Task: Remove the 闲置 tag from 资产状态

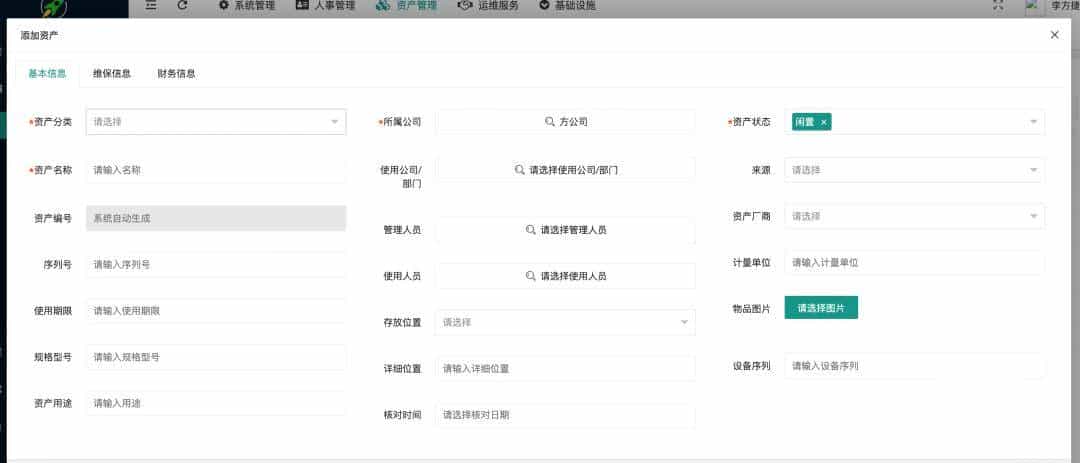Action: coord(824,123)
